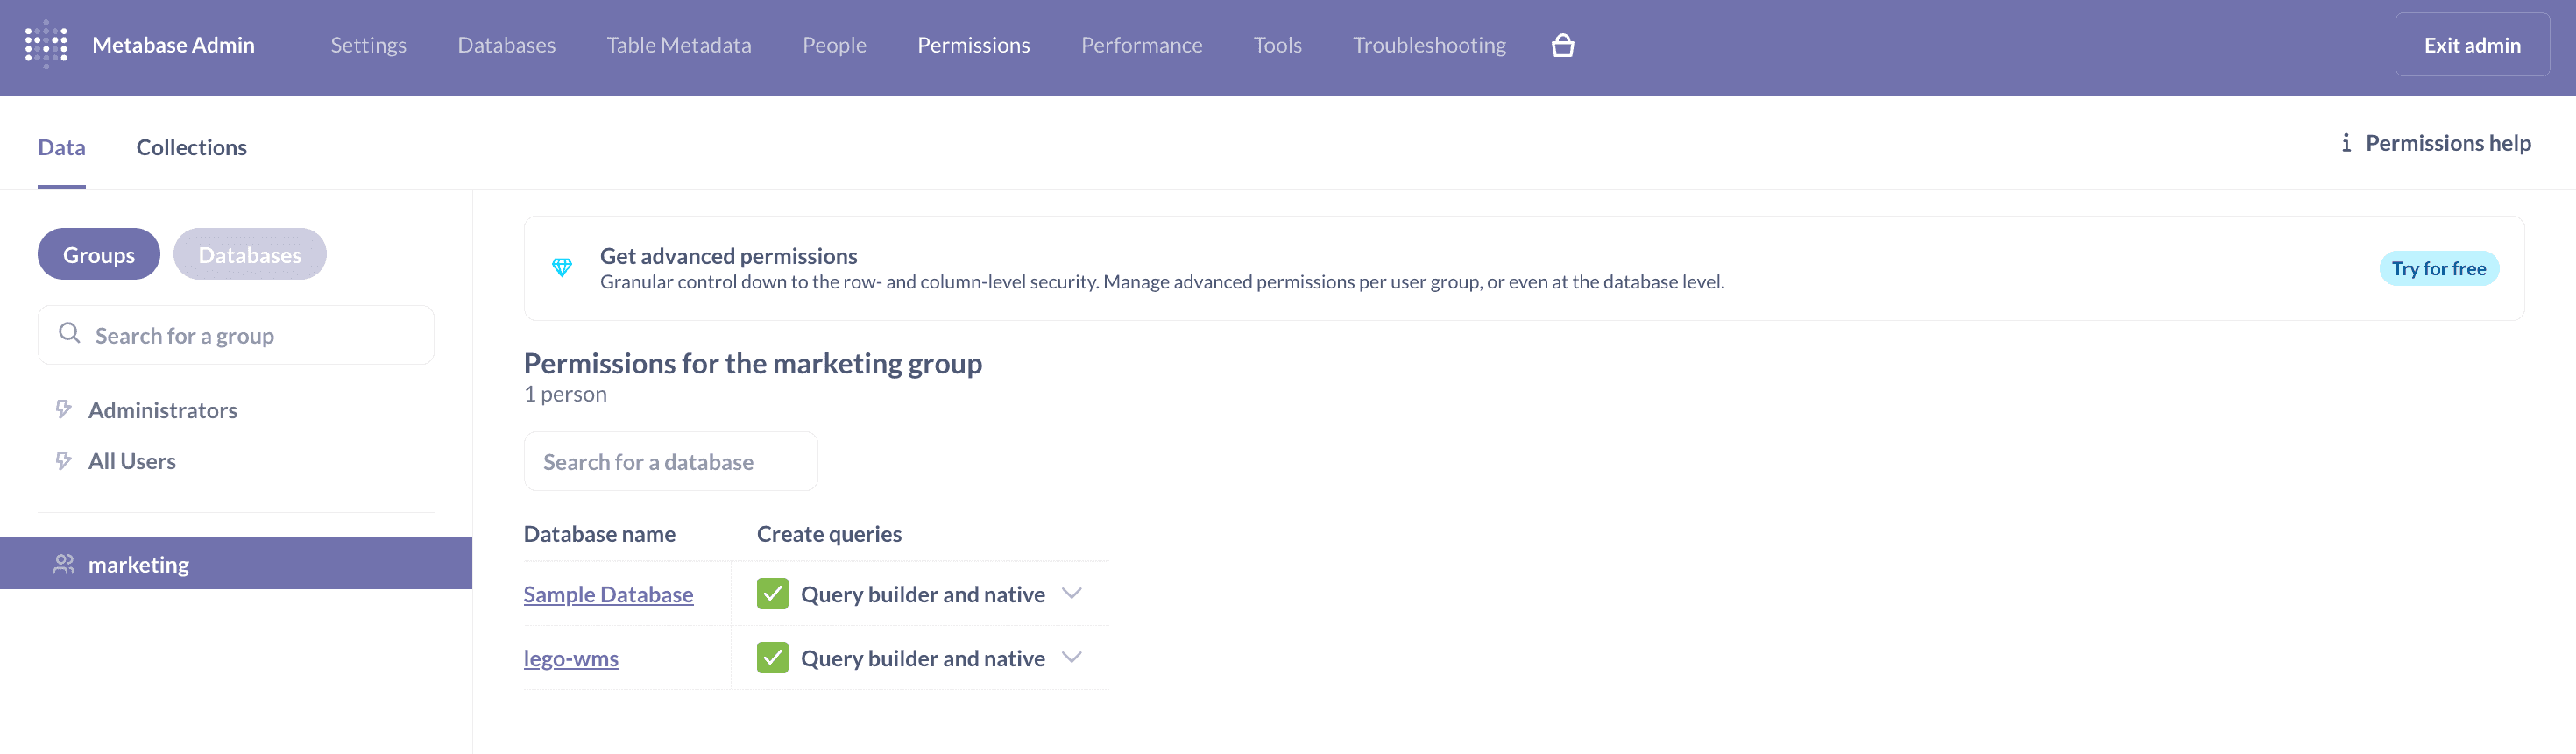Open the Collections permissions tab
Screen dimensions: 2576x754
point(191,147)
